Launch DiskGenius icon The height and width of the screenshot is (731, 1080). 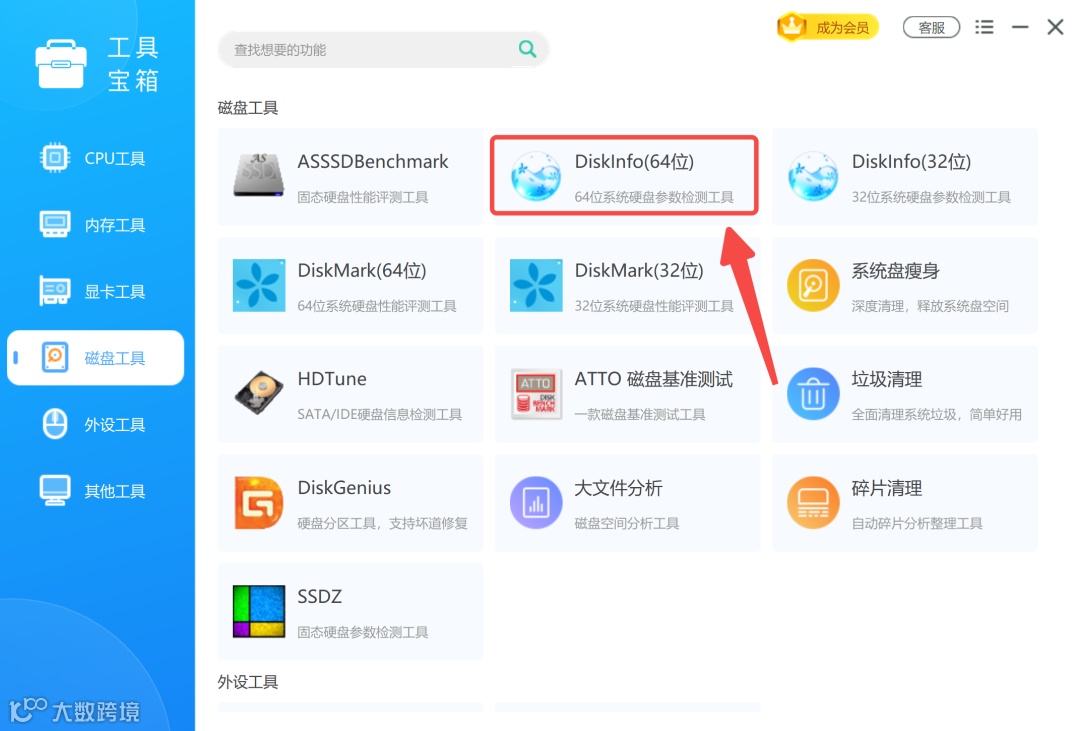click(x=259, y=502)
